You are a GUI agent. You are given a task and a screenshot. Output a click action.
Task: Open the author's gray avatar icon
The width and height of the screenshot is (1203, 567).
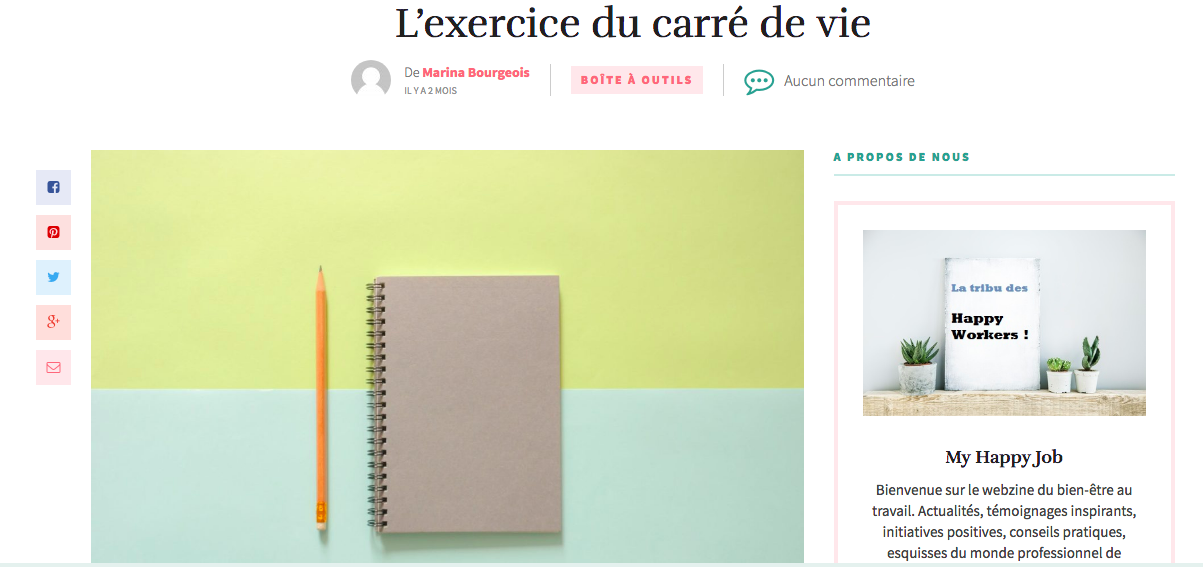click(371, 80)
